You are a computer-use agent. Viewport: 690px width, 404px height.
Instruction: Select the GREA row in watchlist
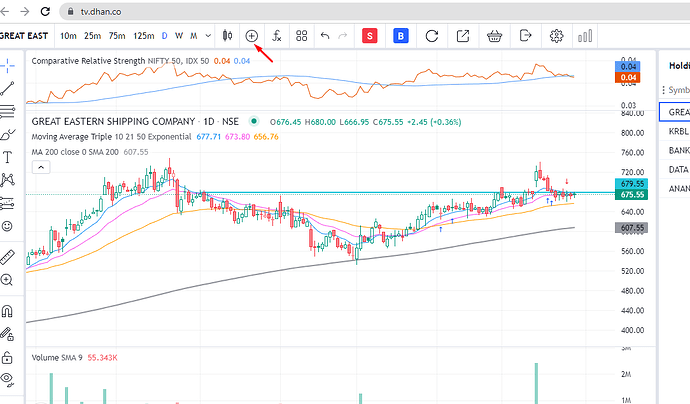point(675,112)
